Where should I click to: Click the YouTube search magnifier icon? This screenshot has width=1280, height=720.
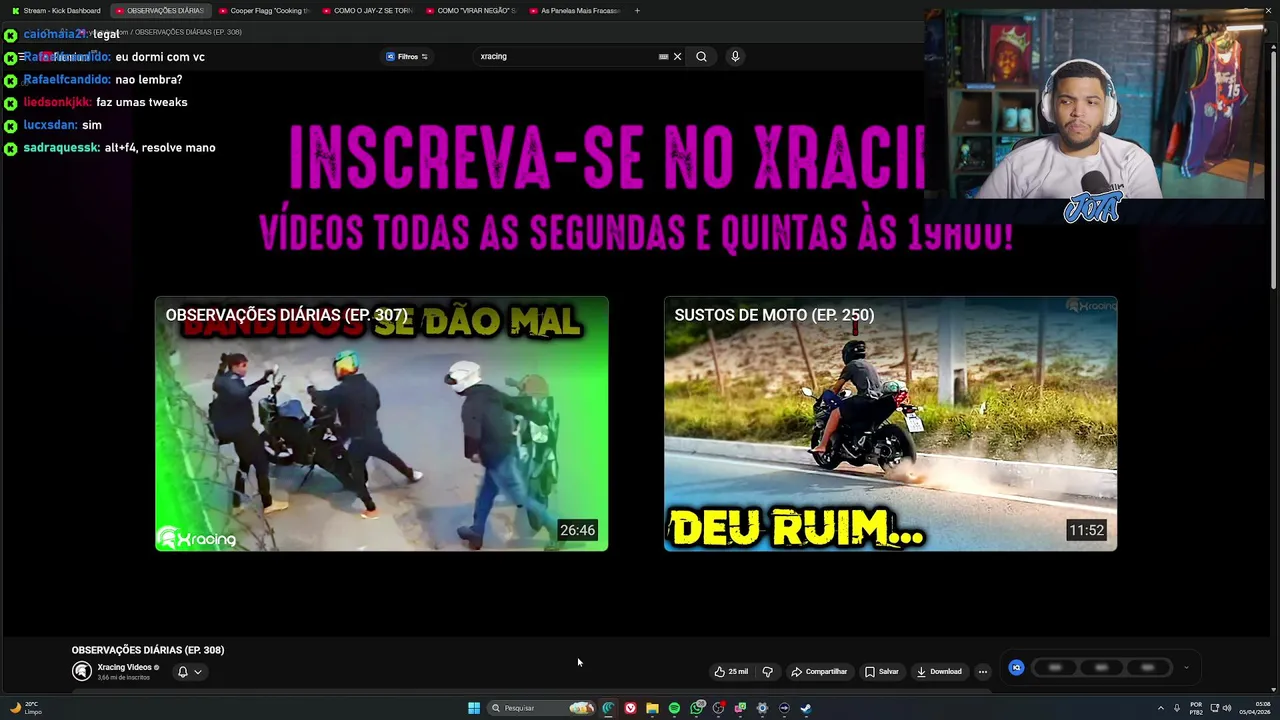pos(701,56)
